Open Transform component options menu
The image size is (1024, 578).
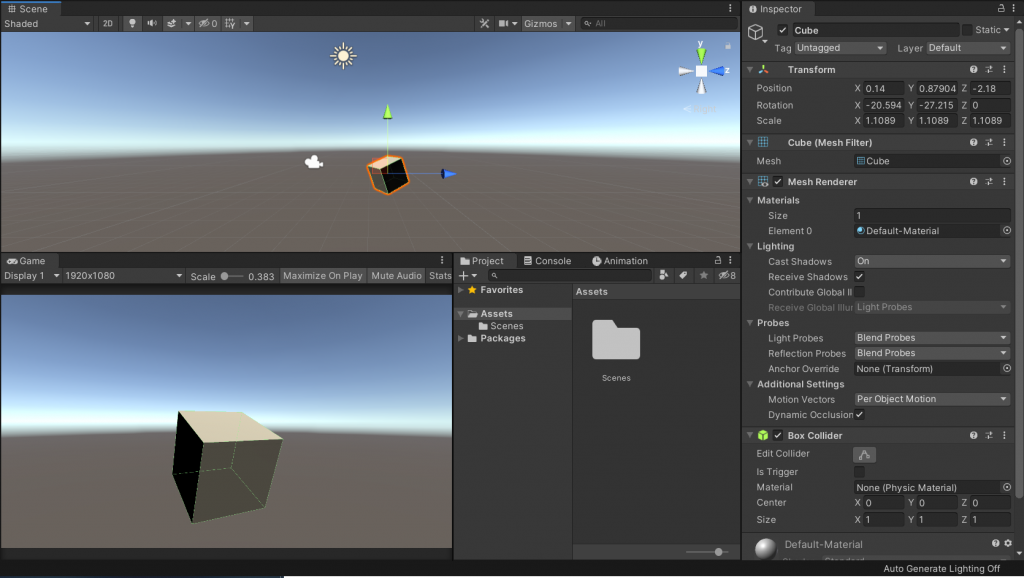point(1004,69)
